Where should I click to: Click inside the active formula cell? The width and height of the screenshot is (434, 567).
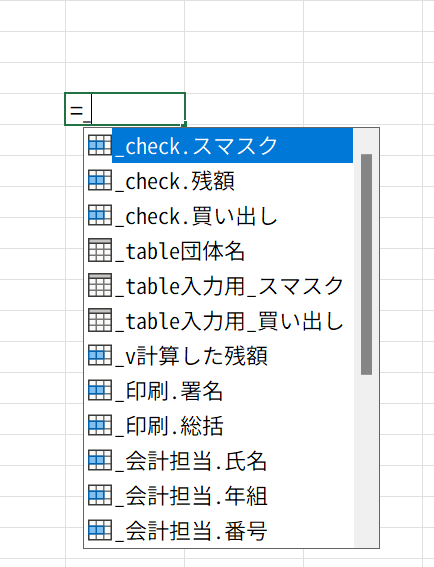click(125, 109)
